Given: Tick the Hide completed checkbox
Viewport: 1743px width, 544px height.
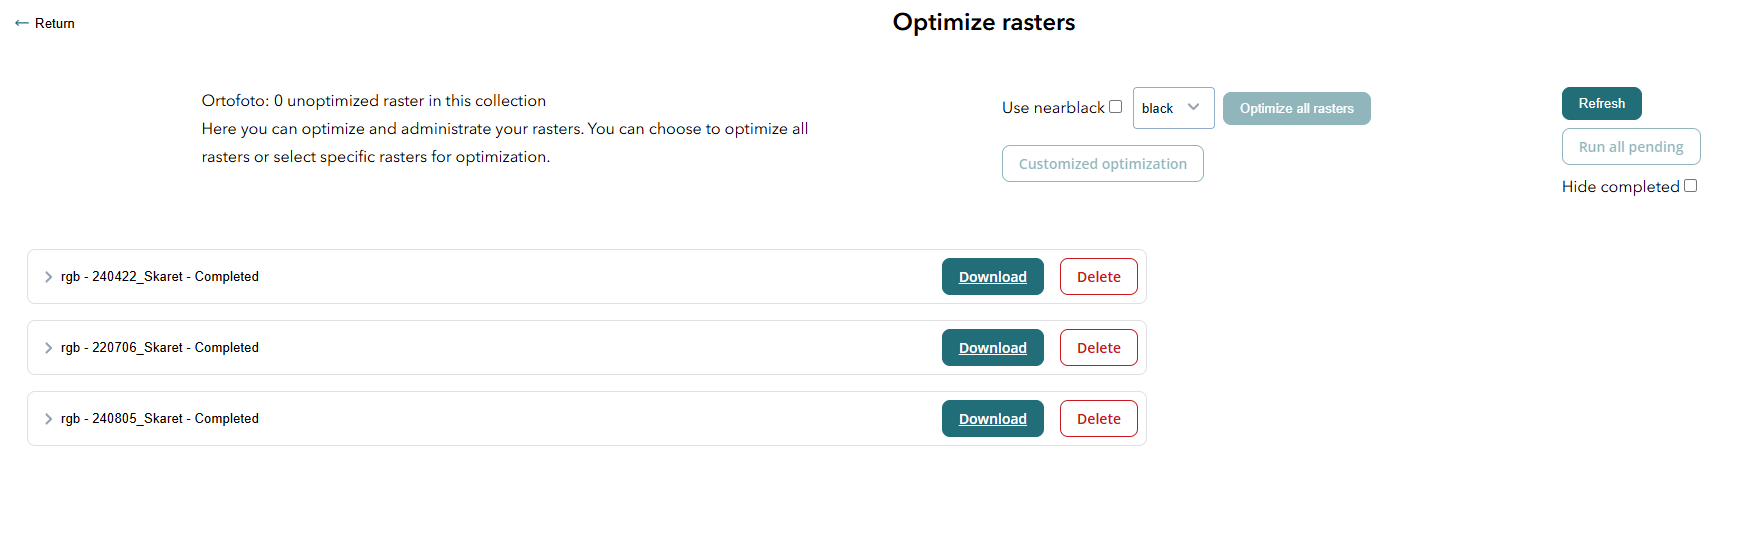Looking at the screenshot, I should (1691, 186).
